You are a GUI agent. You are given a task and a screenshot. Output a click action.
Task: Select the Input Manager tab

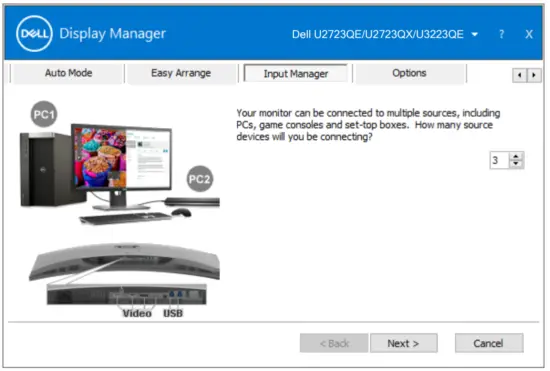(296, 74)
